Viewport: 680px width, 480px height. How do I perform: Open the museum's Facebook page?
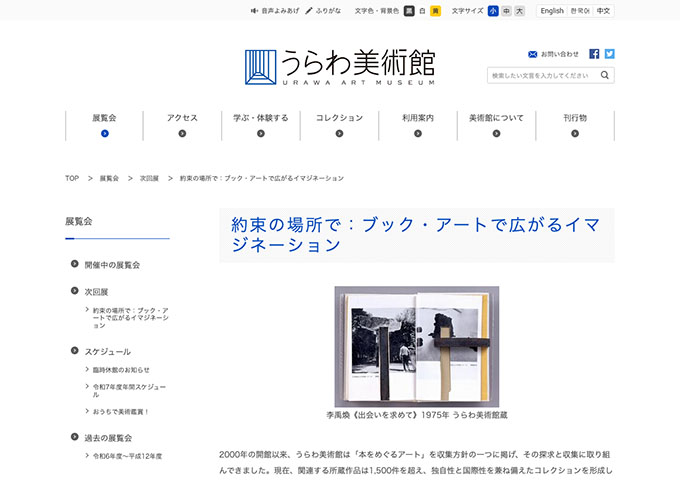click(x=594, y=54)
